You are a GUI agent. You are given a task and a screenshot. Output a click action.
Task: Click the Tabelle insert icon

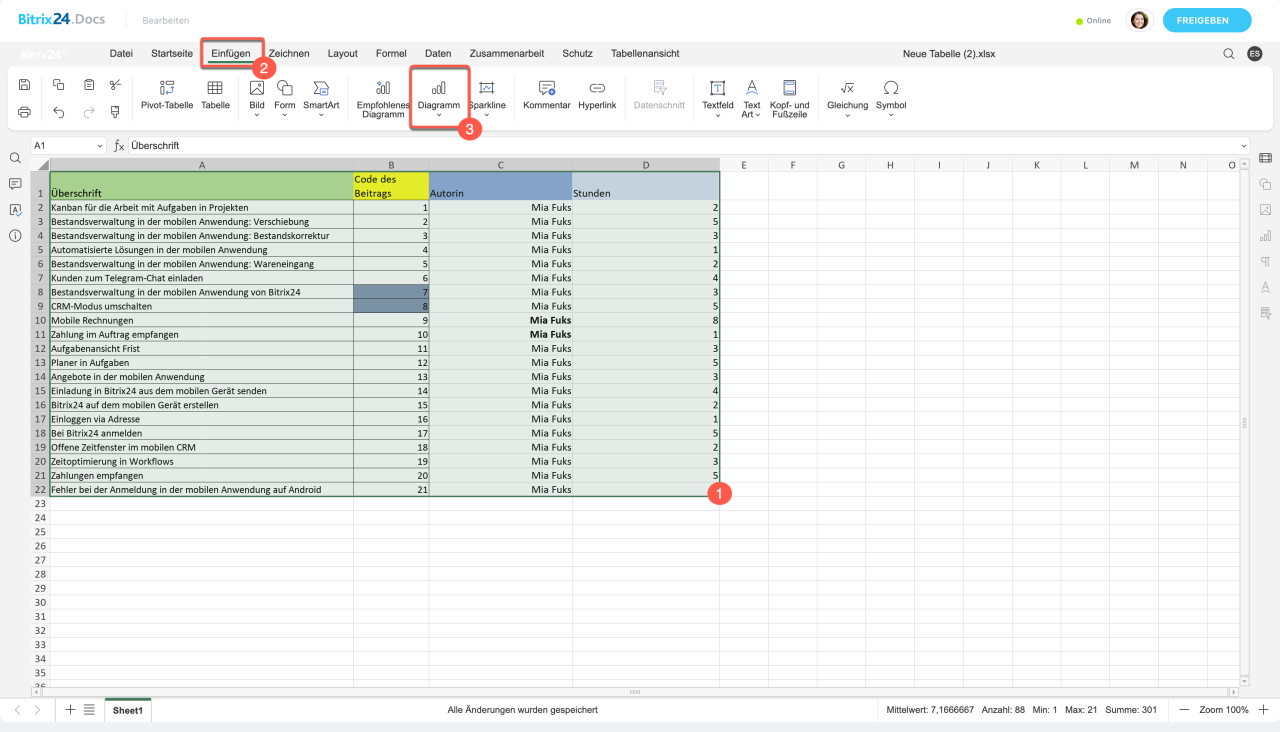215,94
